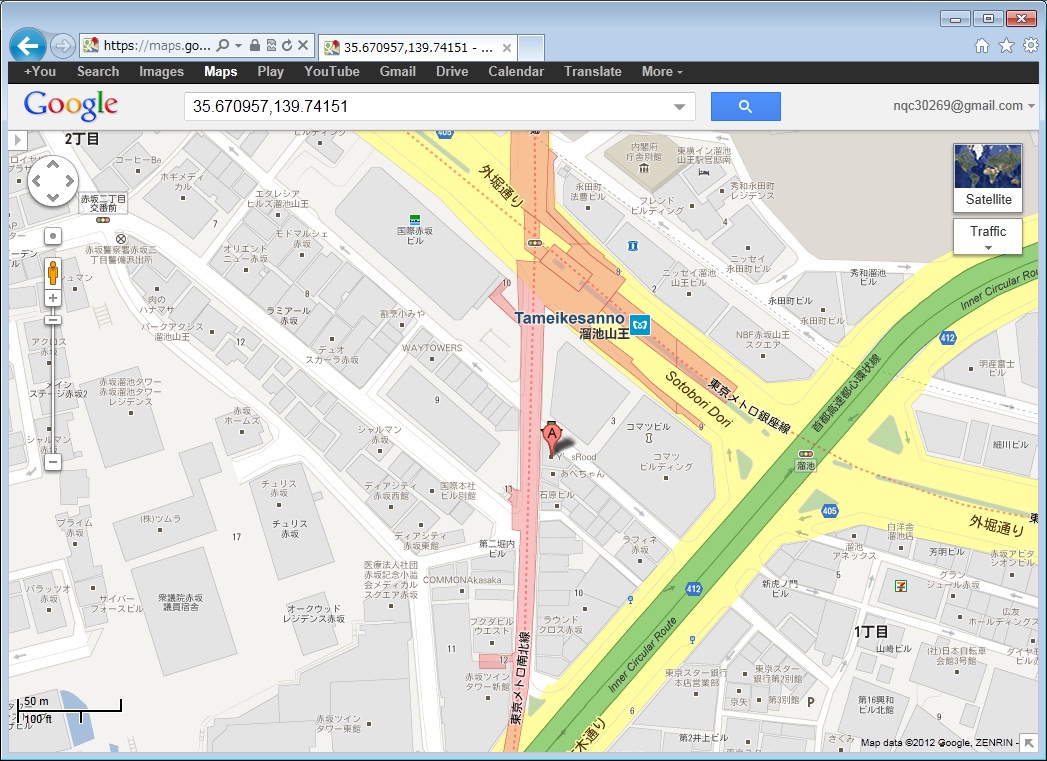Click the 赤坂二丁目交番前 signal icon

(102, 220)
